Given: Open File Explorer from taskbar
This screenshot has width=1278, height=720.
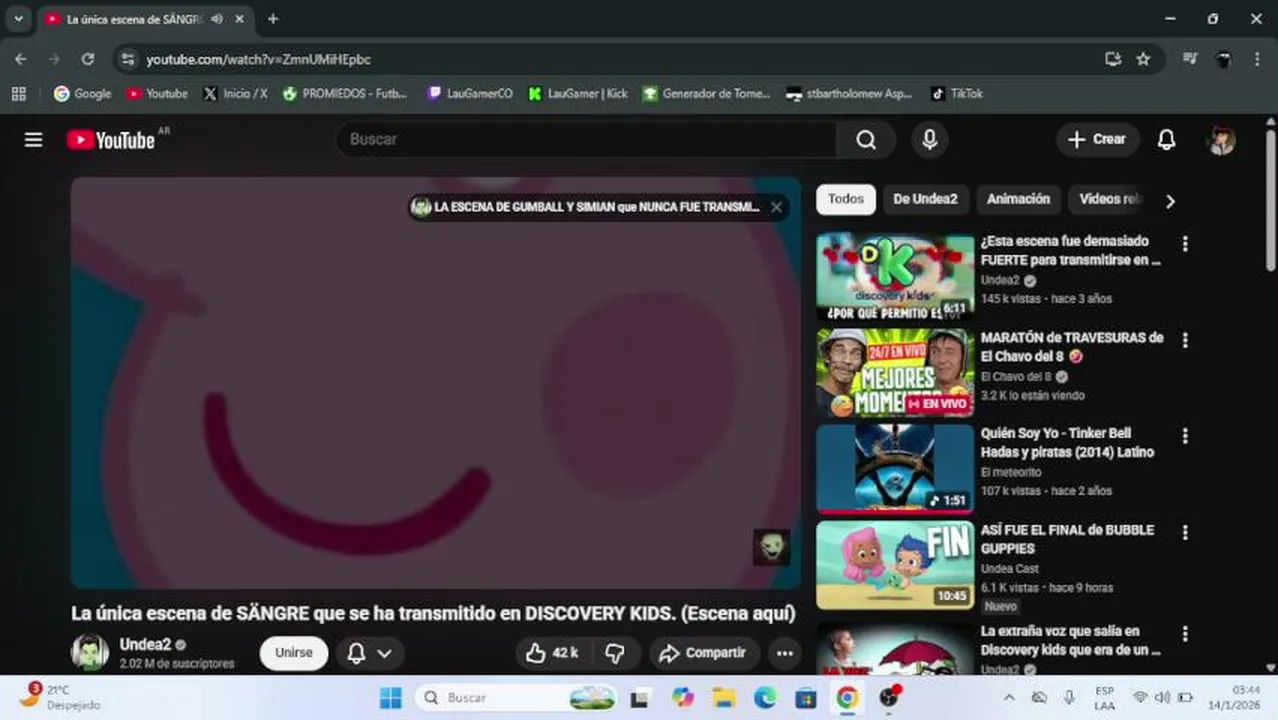Looking at the screenshot, I should pos(723,697).
